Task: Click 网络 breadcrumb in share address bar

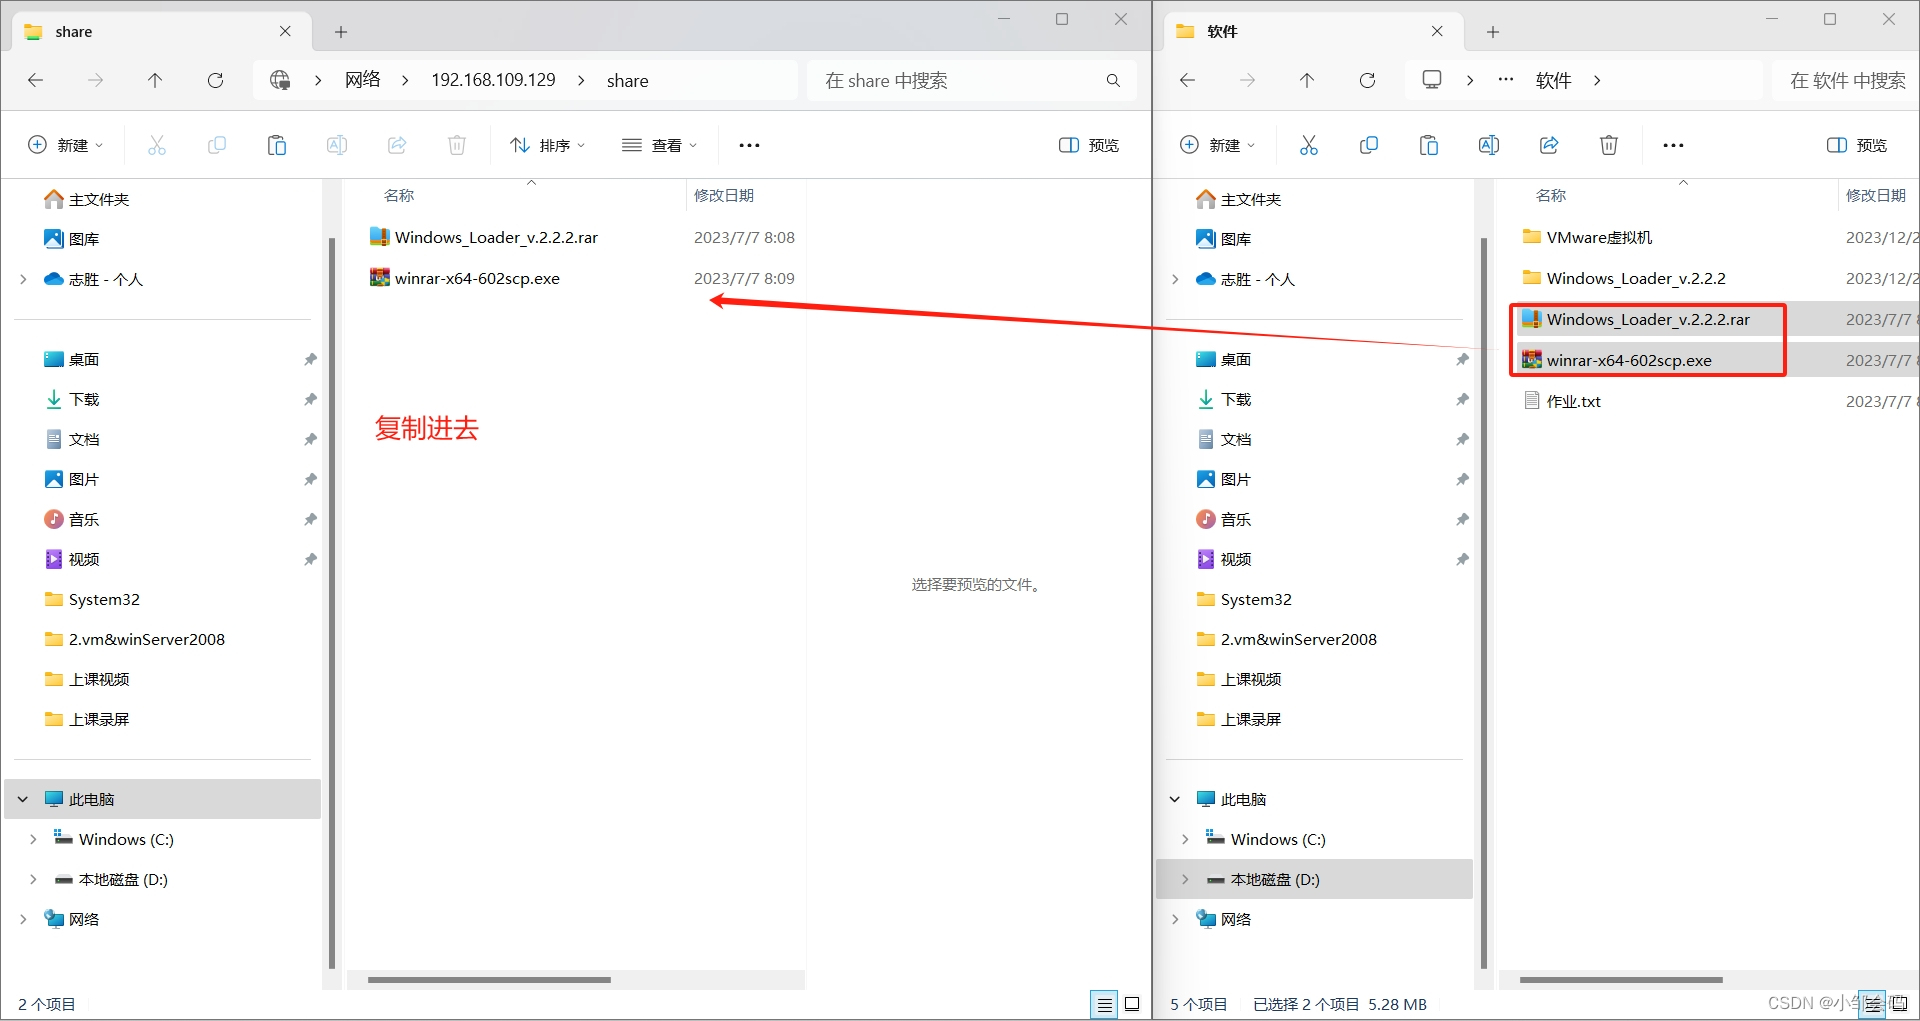Action: [363, 80]
